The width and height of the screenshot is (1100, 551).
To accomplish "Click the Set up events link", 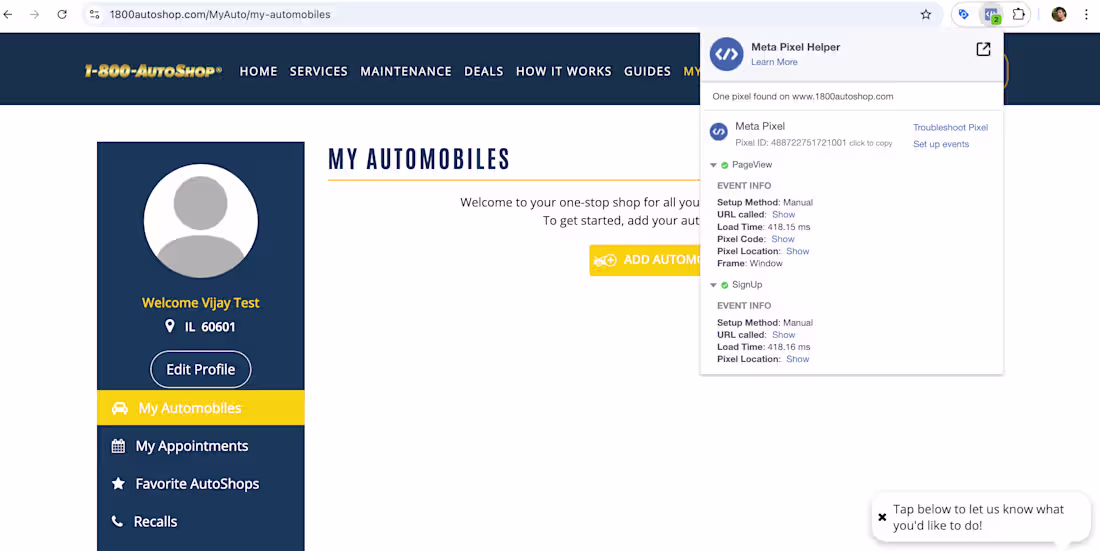I will (x=941, y=144).
